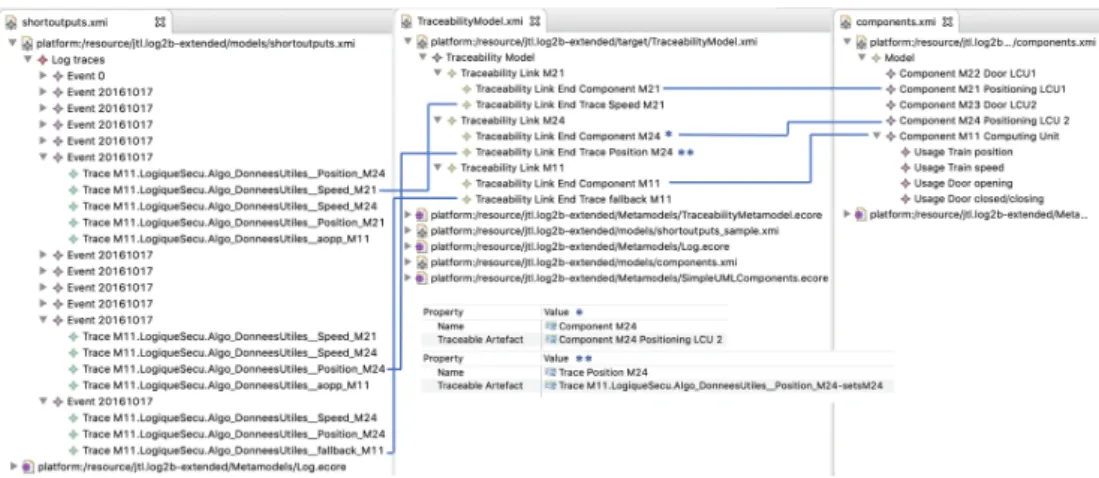Select Usage Door closed/closing

(978, 199)
